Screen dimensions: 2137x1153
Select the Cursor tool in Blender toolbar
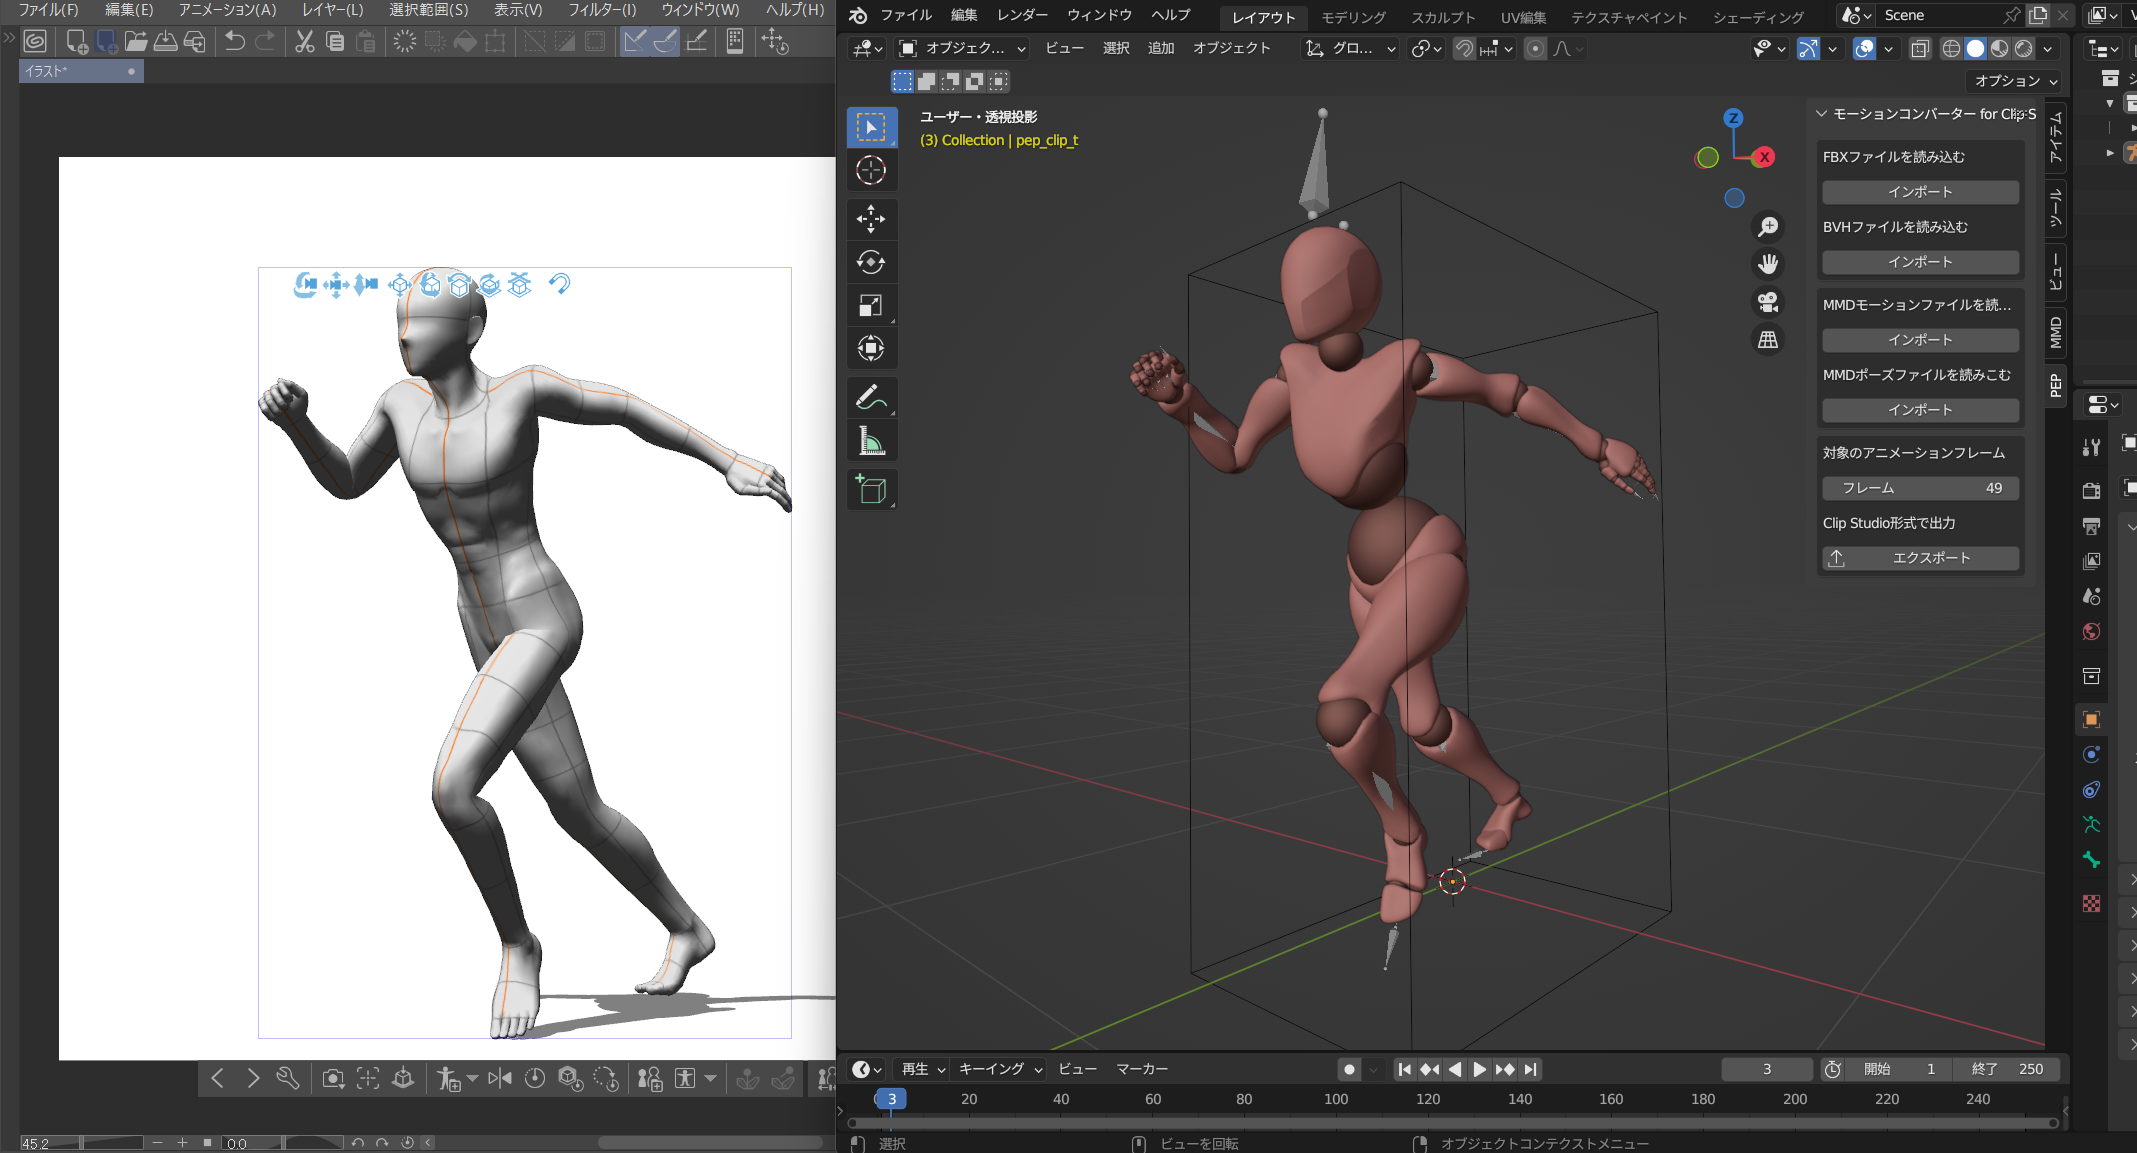click(871, 171)
